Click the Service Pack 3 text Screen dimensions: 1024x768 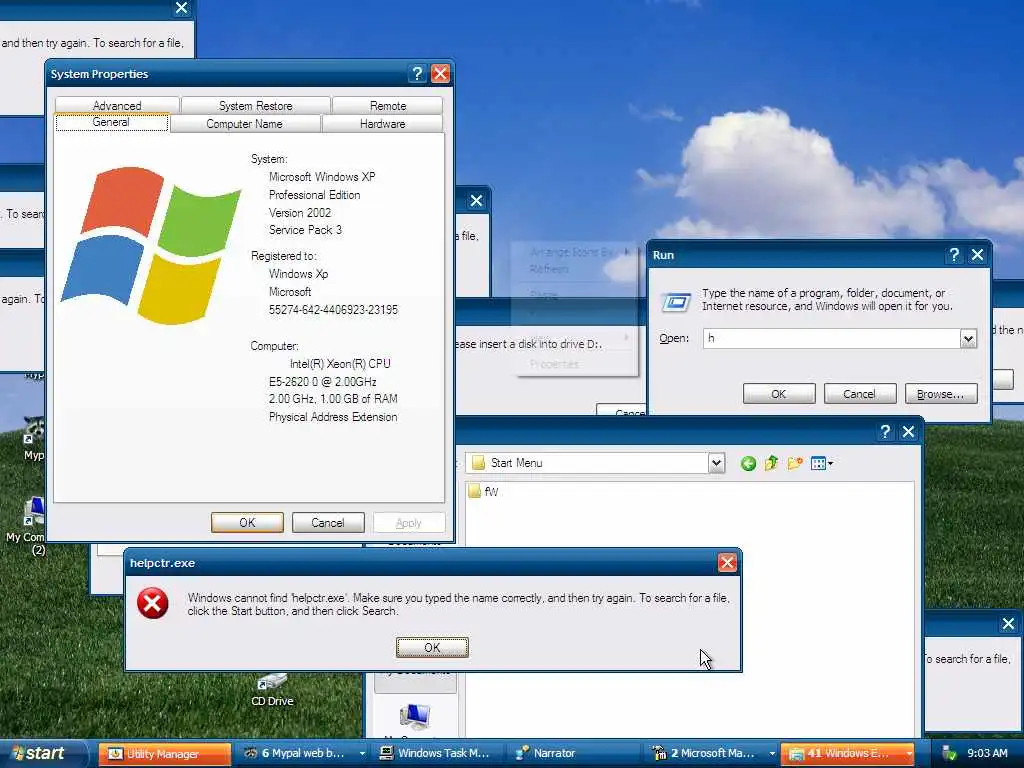[305, 230]
